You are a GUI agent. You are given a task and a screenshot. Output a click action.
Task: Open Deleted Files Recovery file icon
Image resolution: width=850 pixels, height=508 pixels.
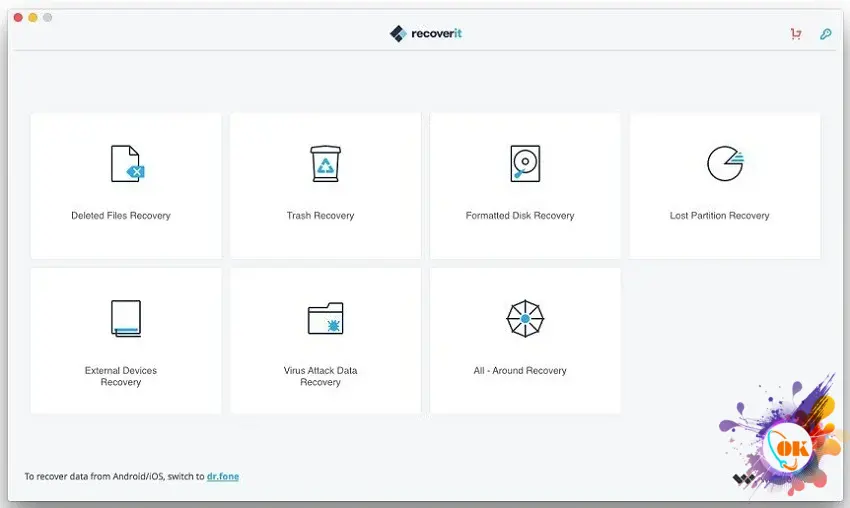click(127, 163)
